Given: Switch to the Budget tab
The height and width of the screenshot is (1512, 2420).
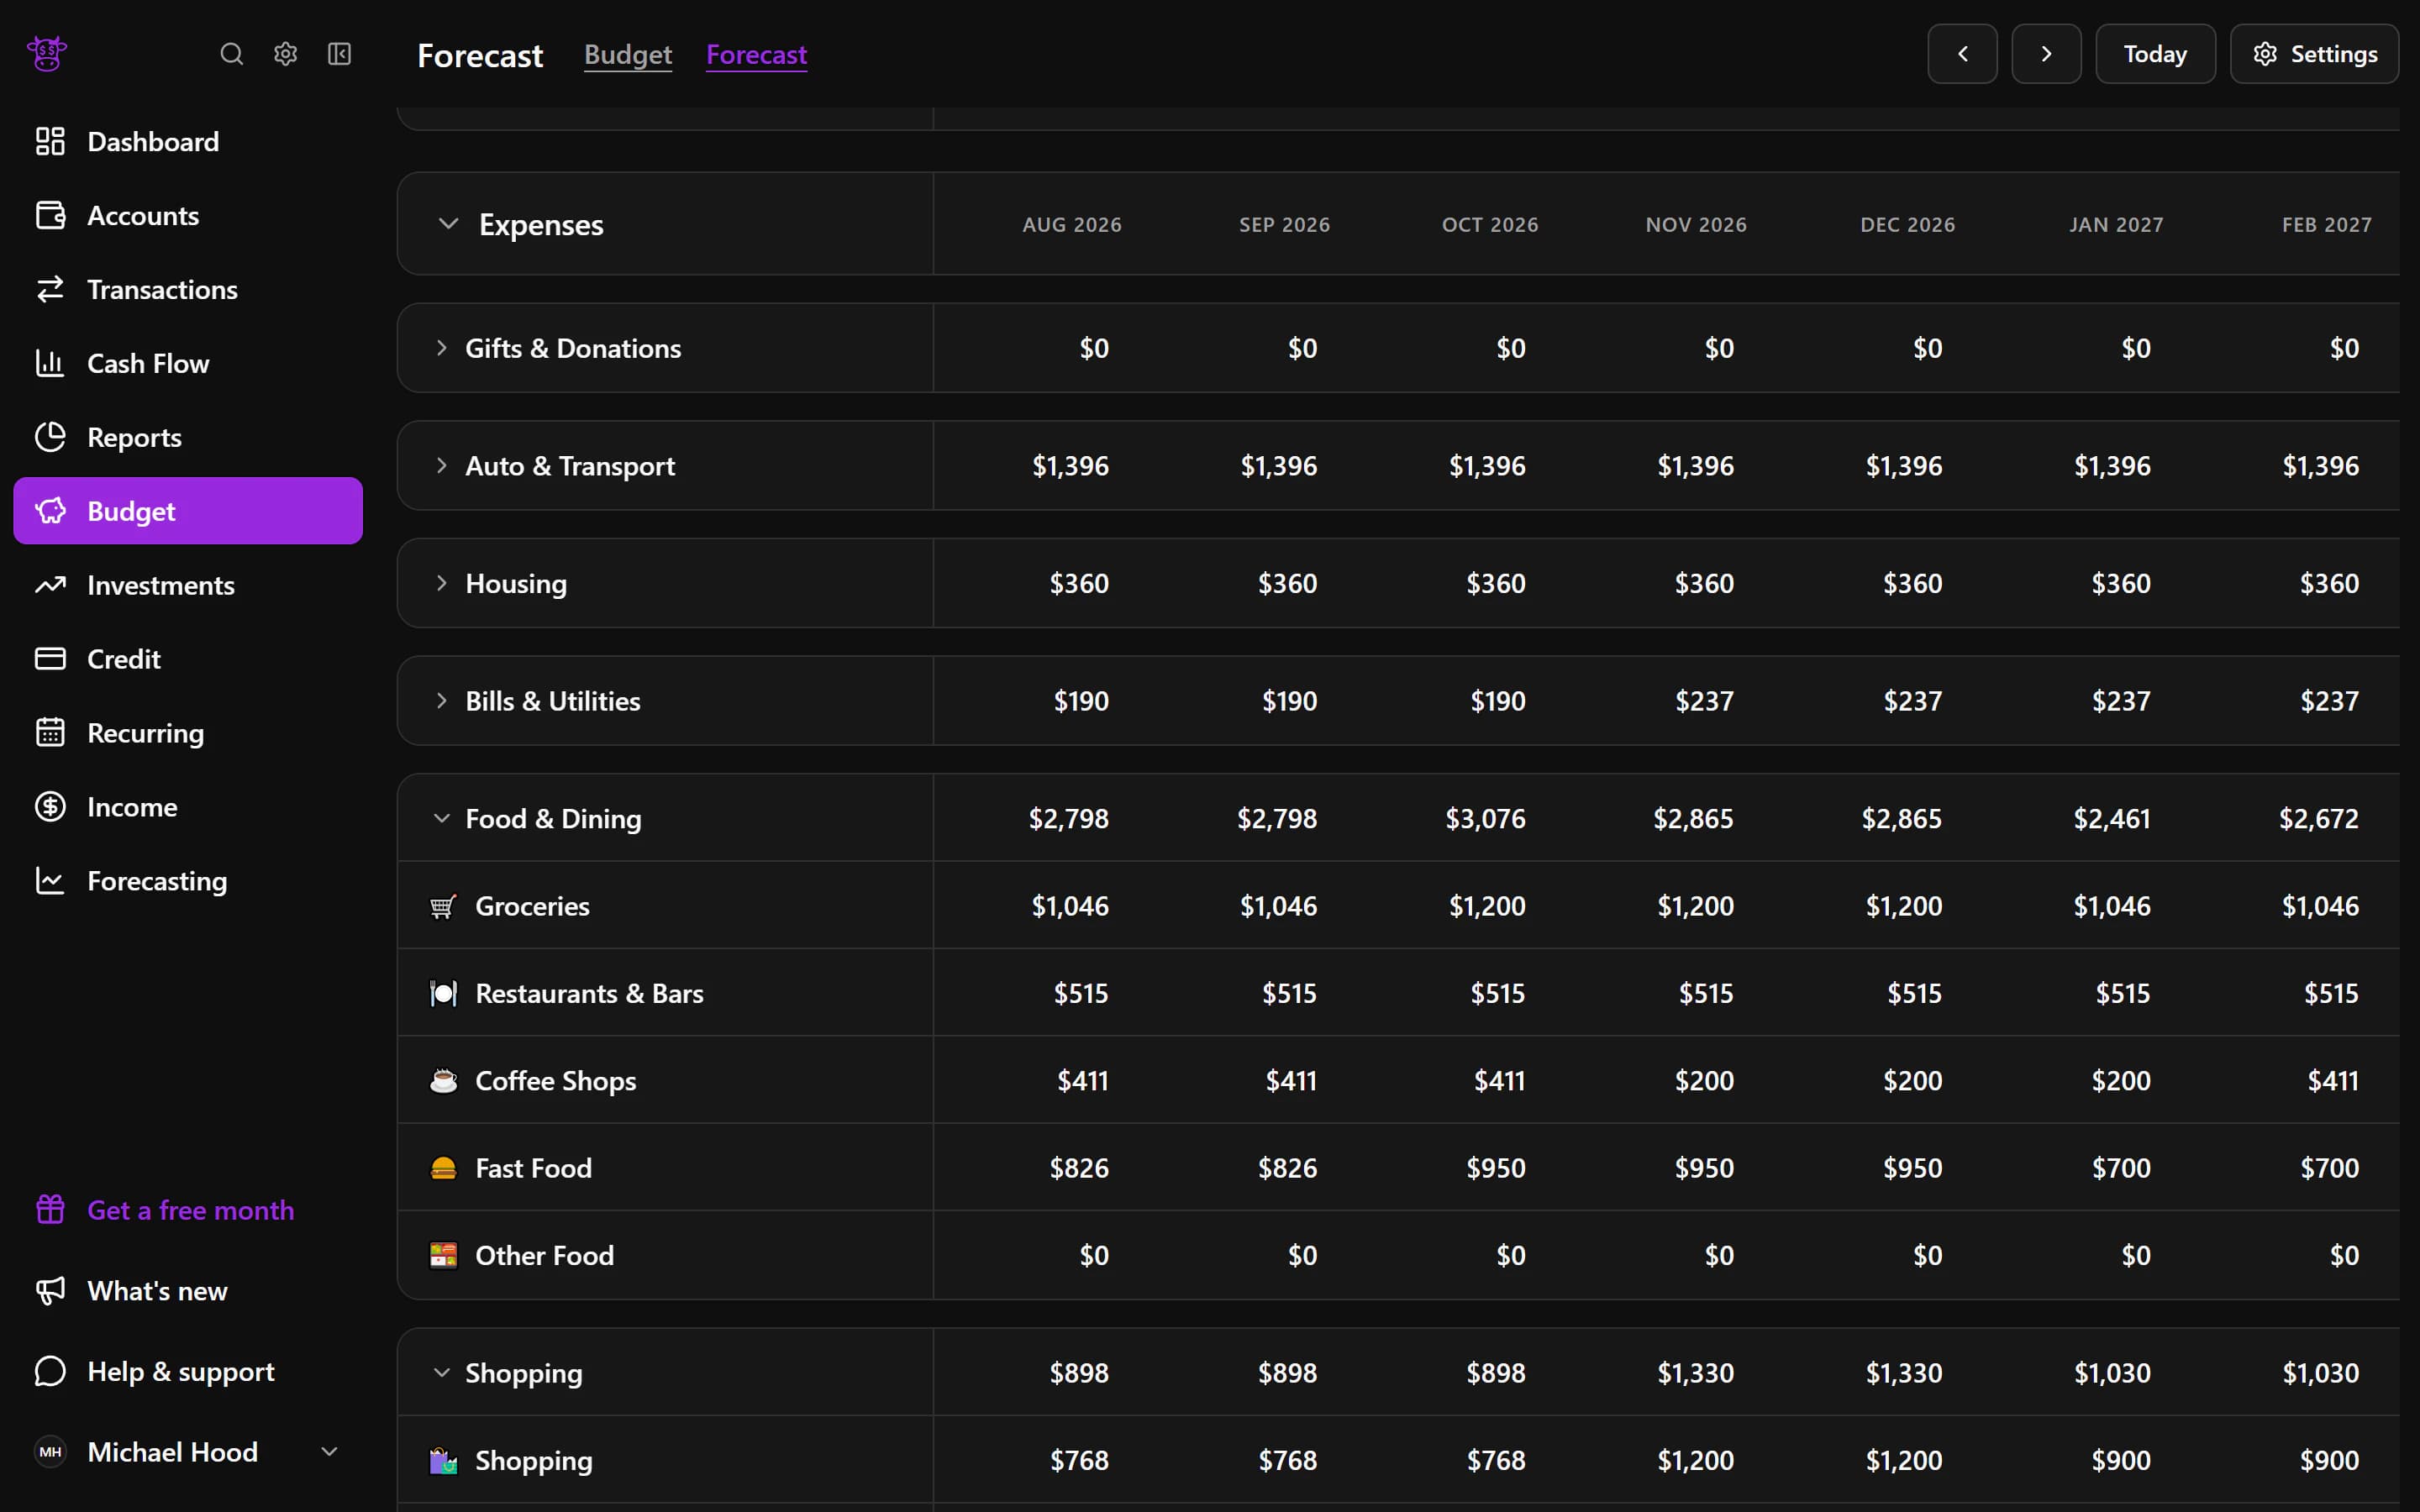Looking at the screenshot, I should [x=628, y=54].
